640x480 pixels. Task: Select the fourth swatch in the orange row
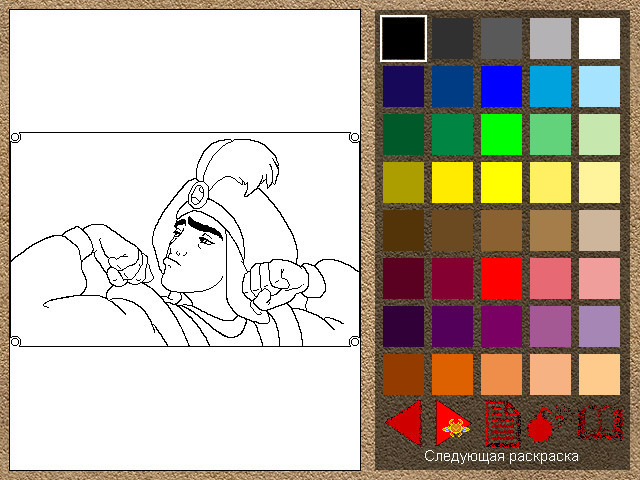(550, 375)
